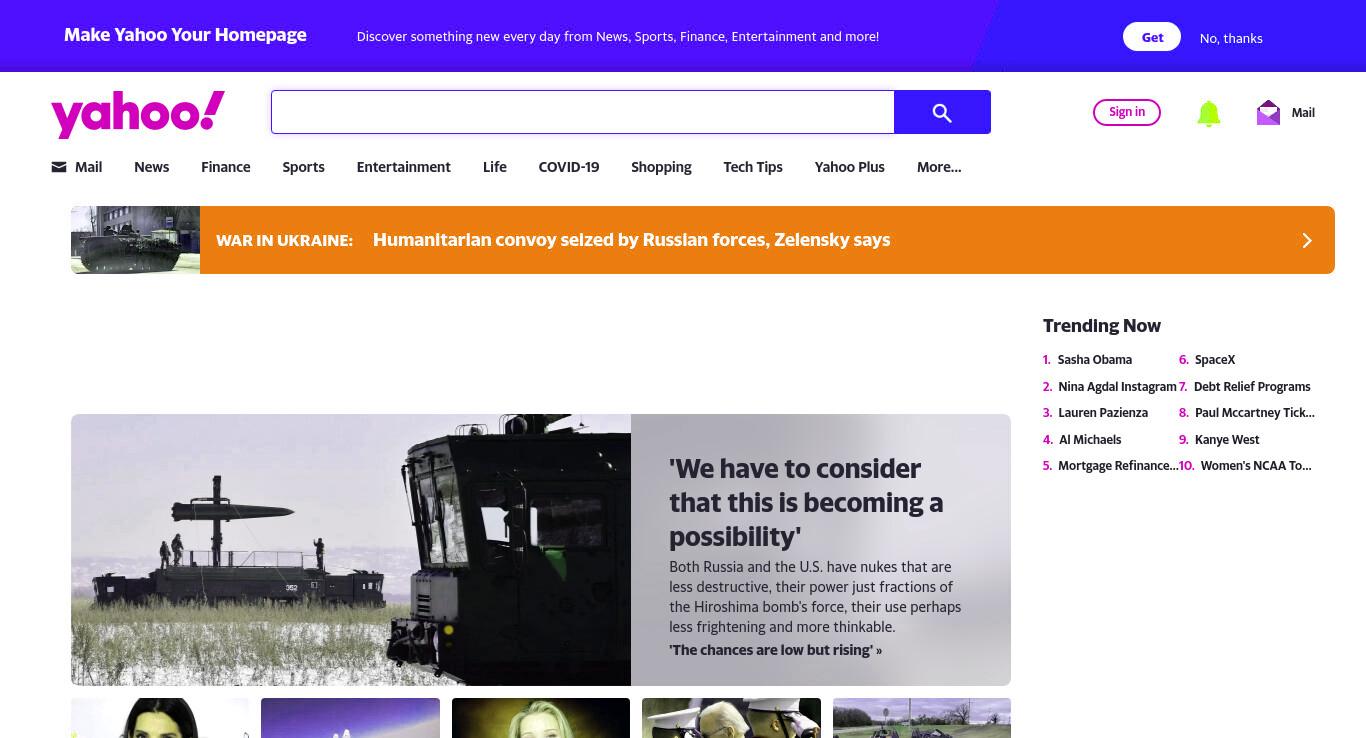Image resolution: width=1366 pixels, height=738 pixels.
Task: Click the Get button in the homepage banner
Action: click(1152, 37)
